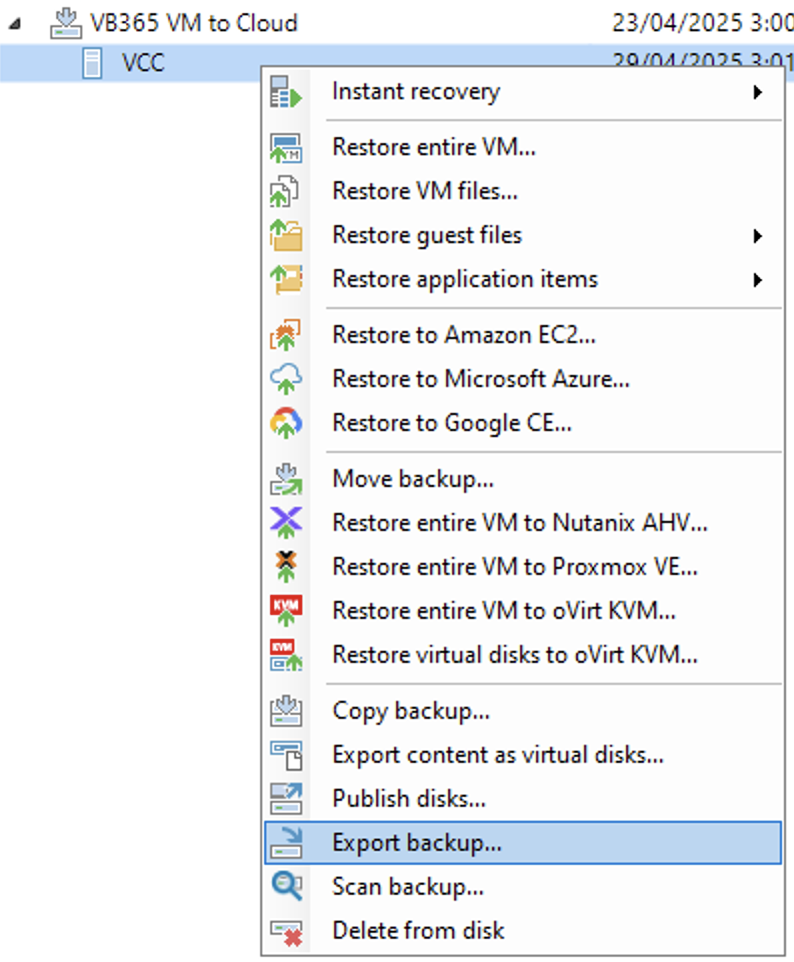
Task: Click the Instant recovery icon
Action: coord(286,92)
